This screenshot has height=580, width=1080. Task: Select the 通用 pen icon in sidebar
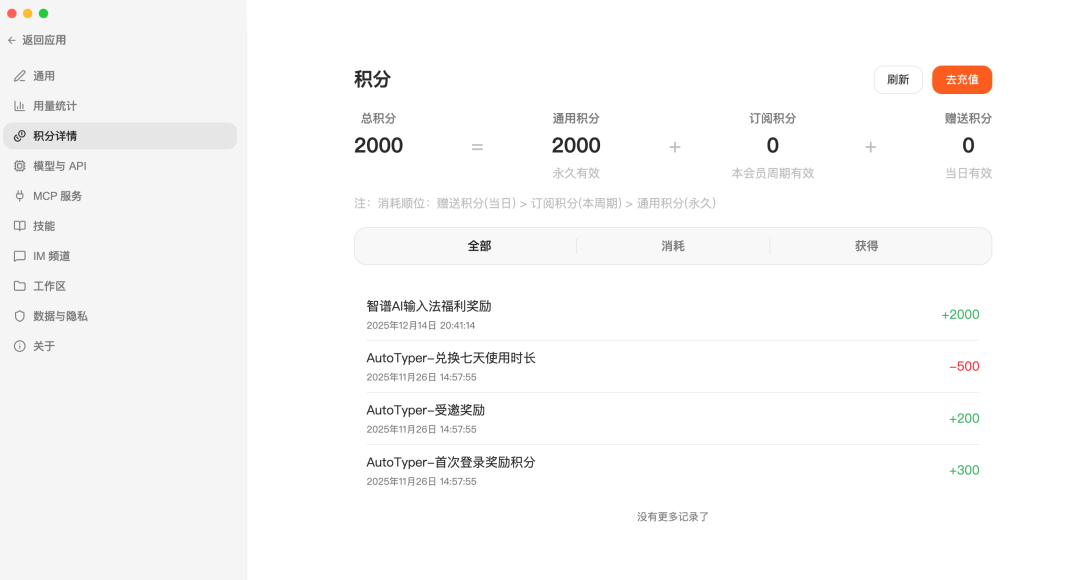[22, 75]
